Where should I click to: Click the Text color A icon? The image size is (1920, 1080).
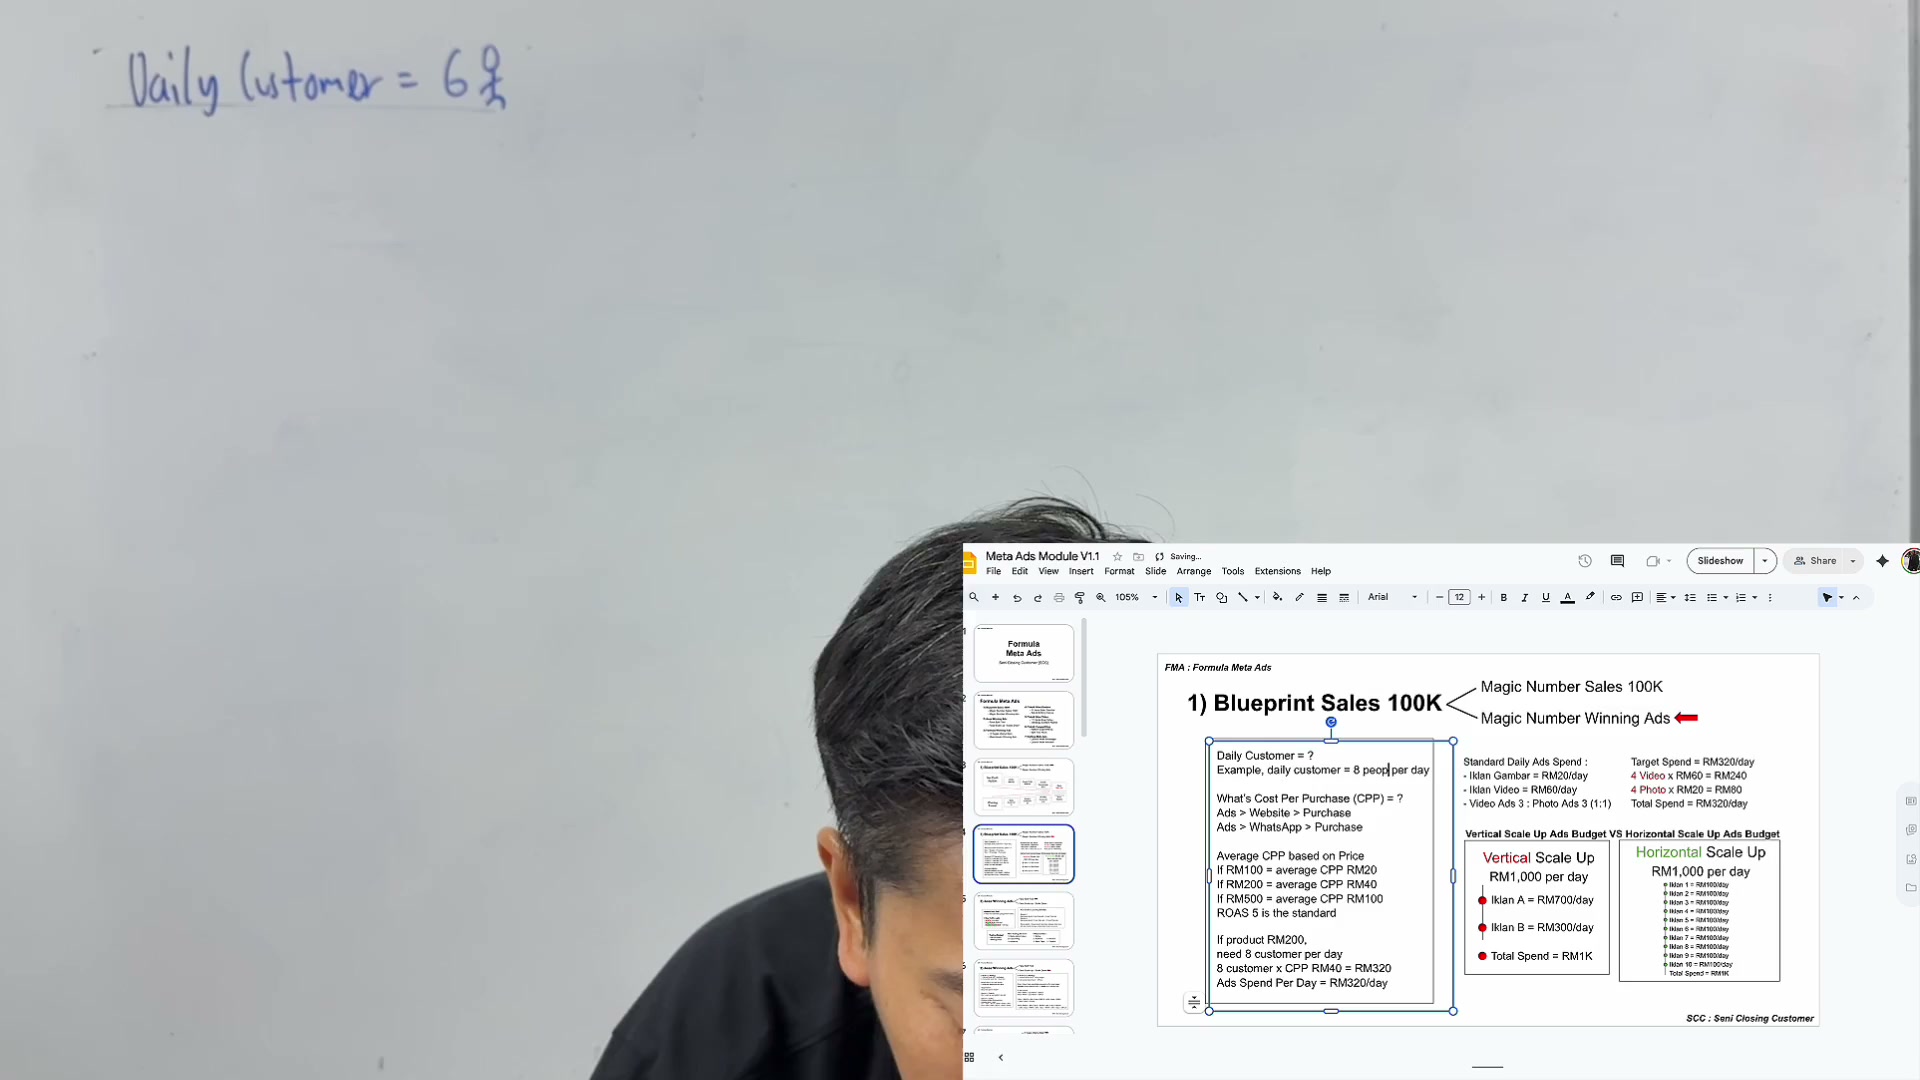[x=1568, y=597]
